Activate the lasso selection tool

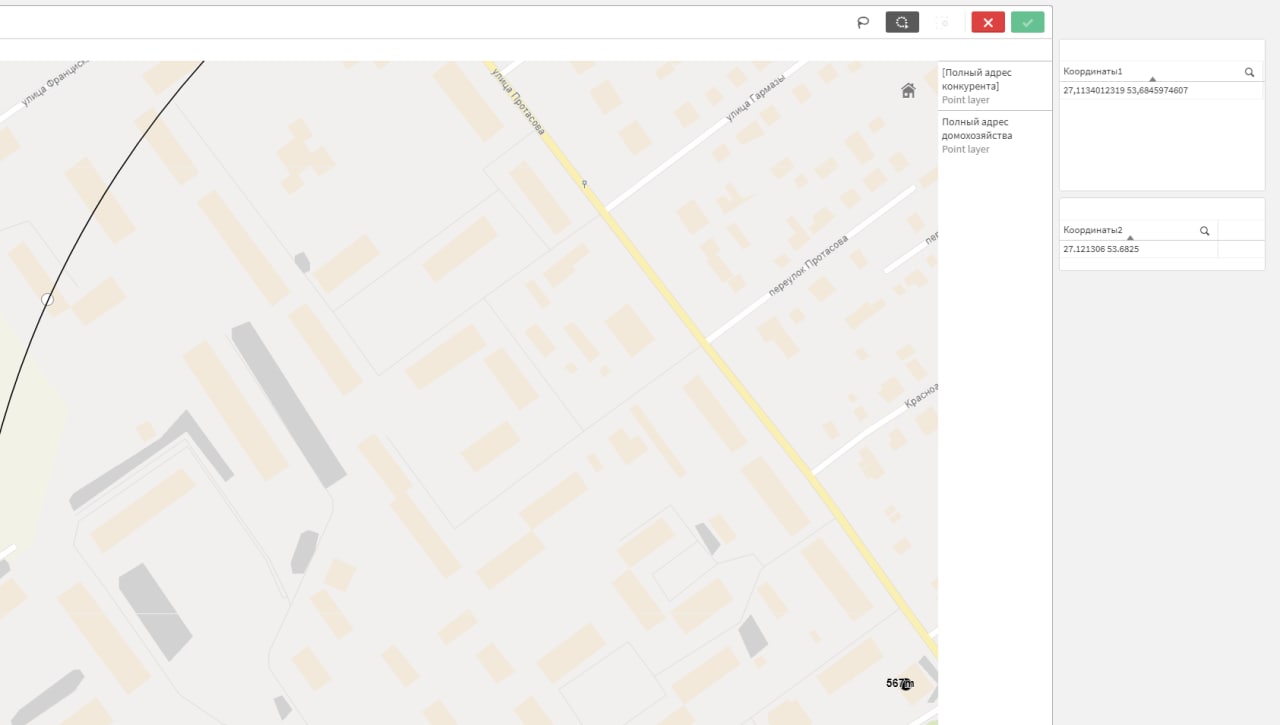pyautogui.click(x=863, y=22)
